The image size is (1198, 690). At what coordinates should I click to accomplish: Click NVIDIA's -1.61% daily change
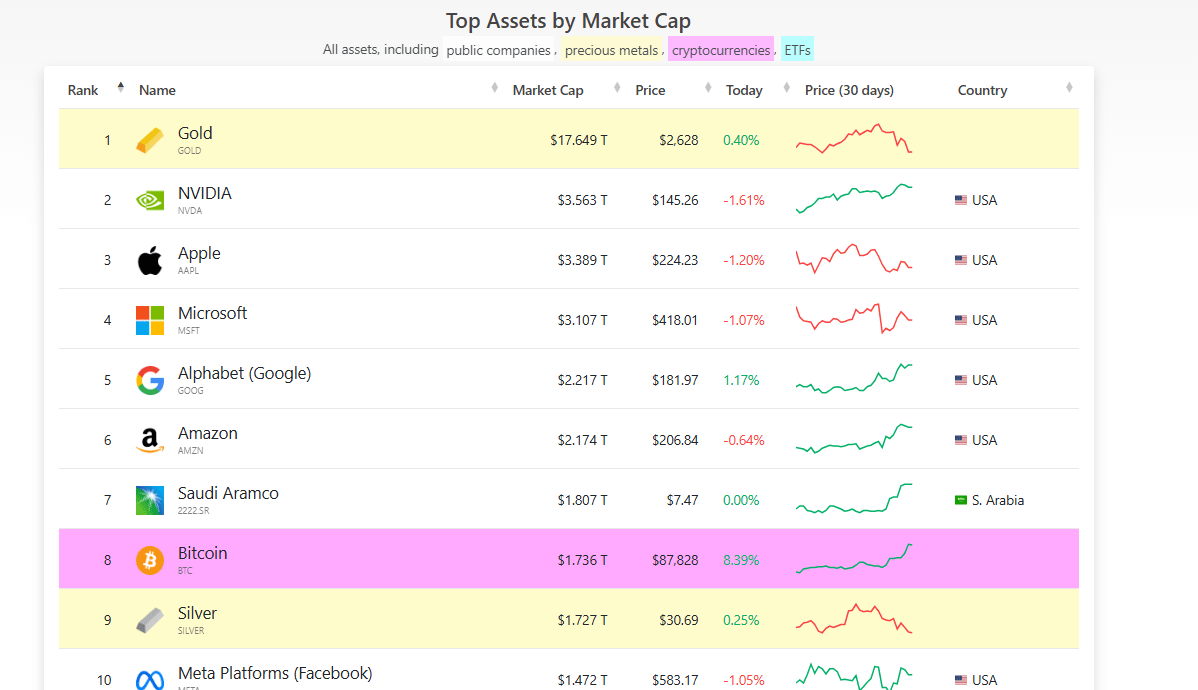[744, 200]
